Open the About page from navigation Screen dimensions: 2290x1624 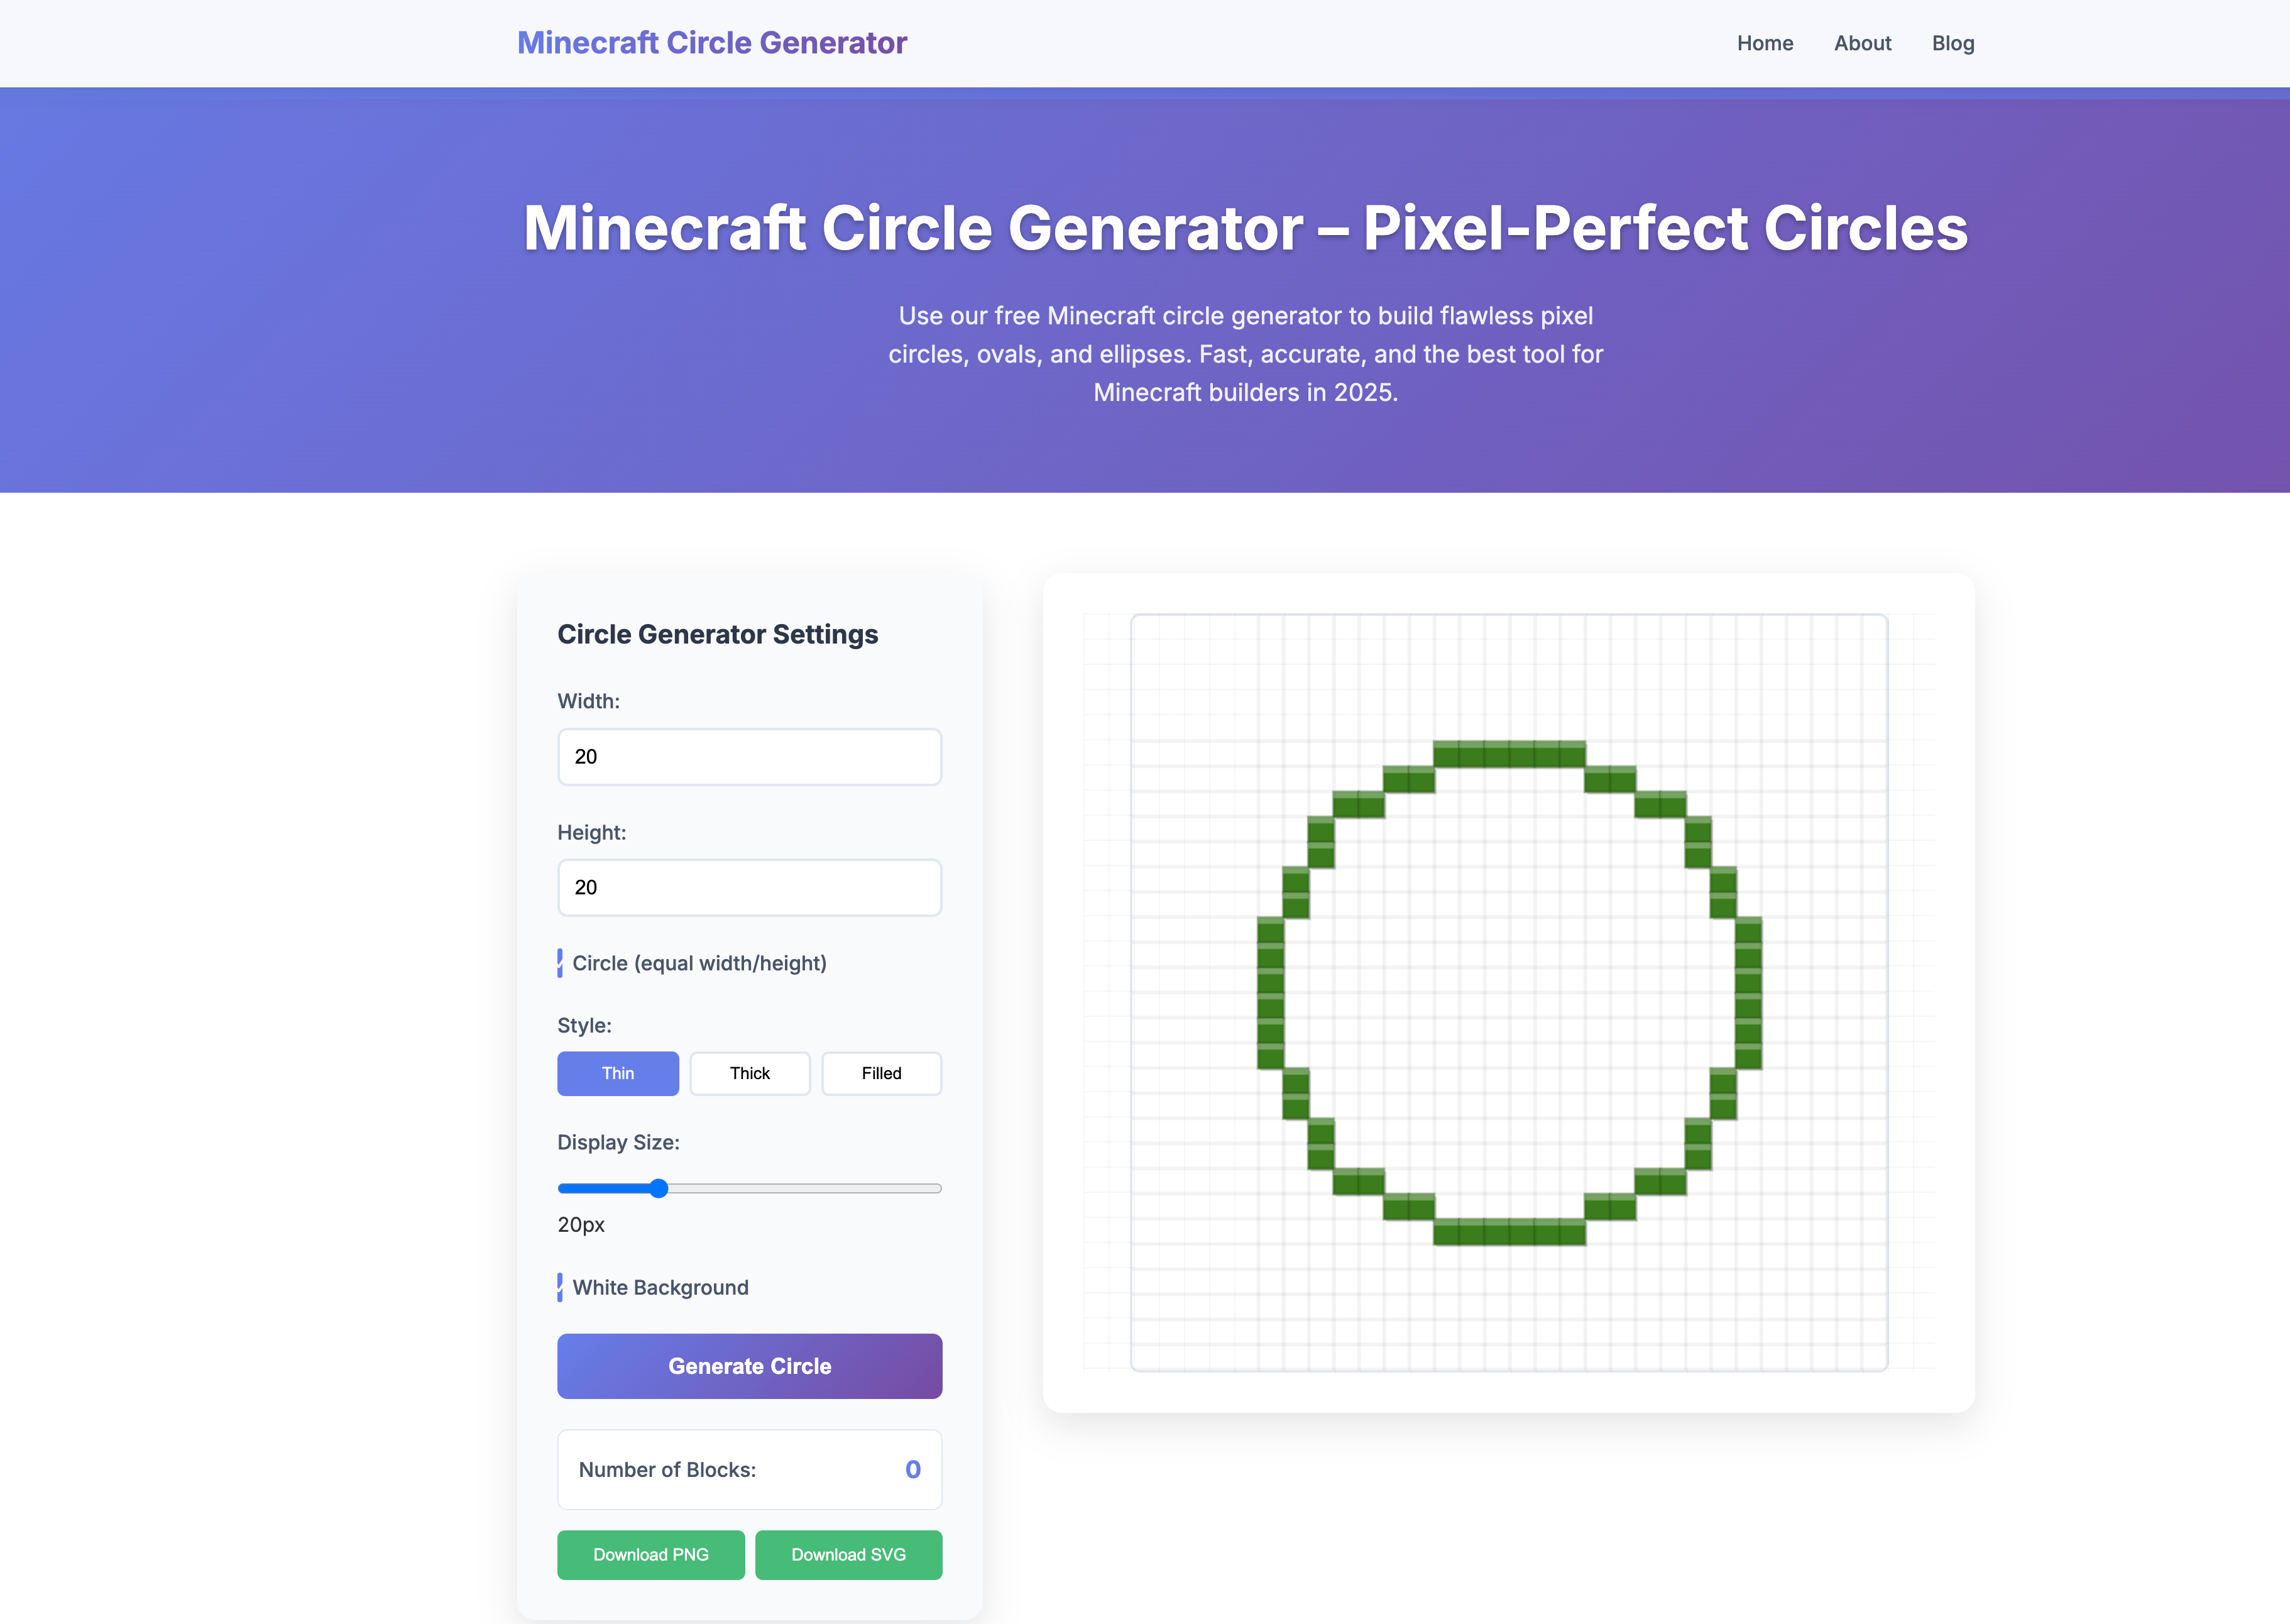[x=1862, y=43]
